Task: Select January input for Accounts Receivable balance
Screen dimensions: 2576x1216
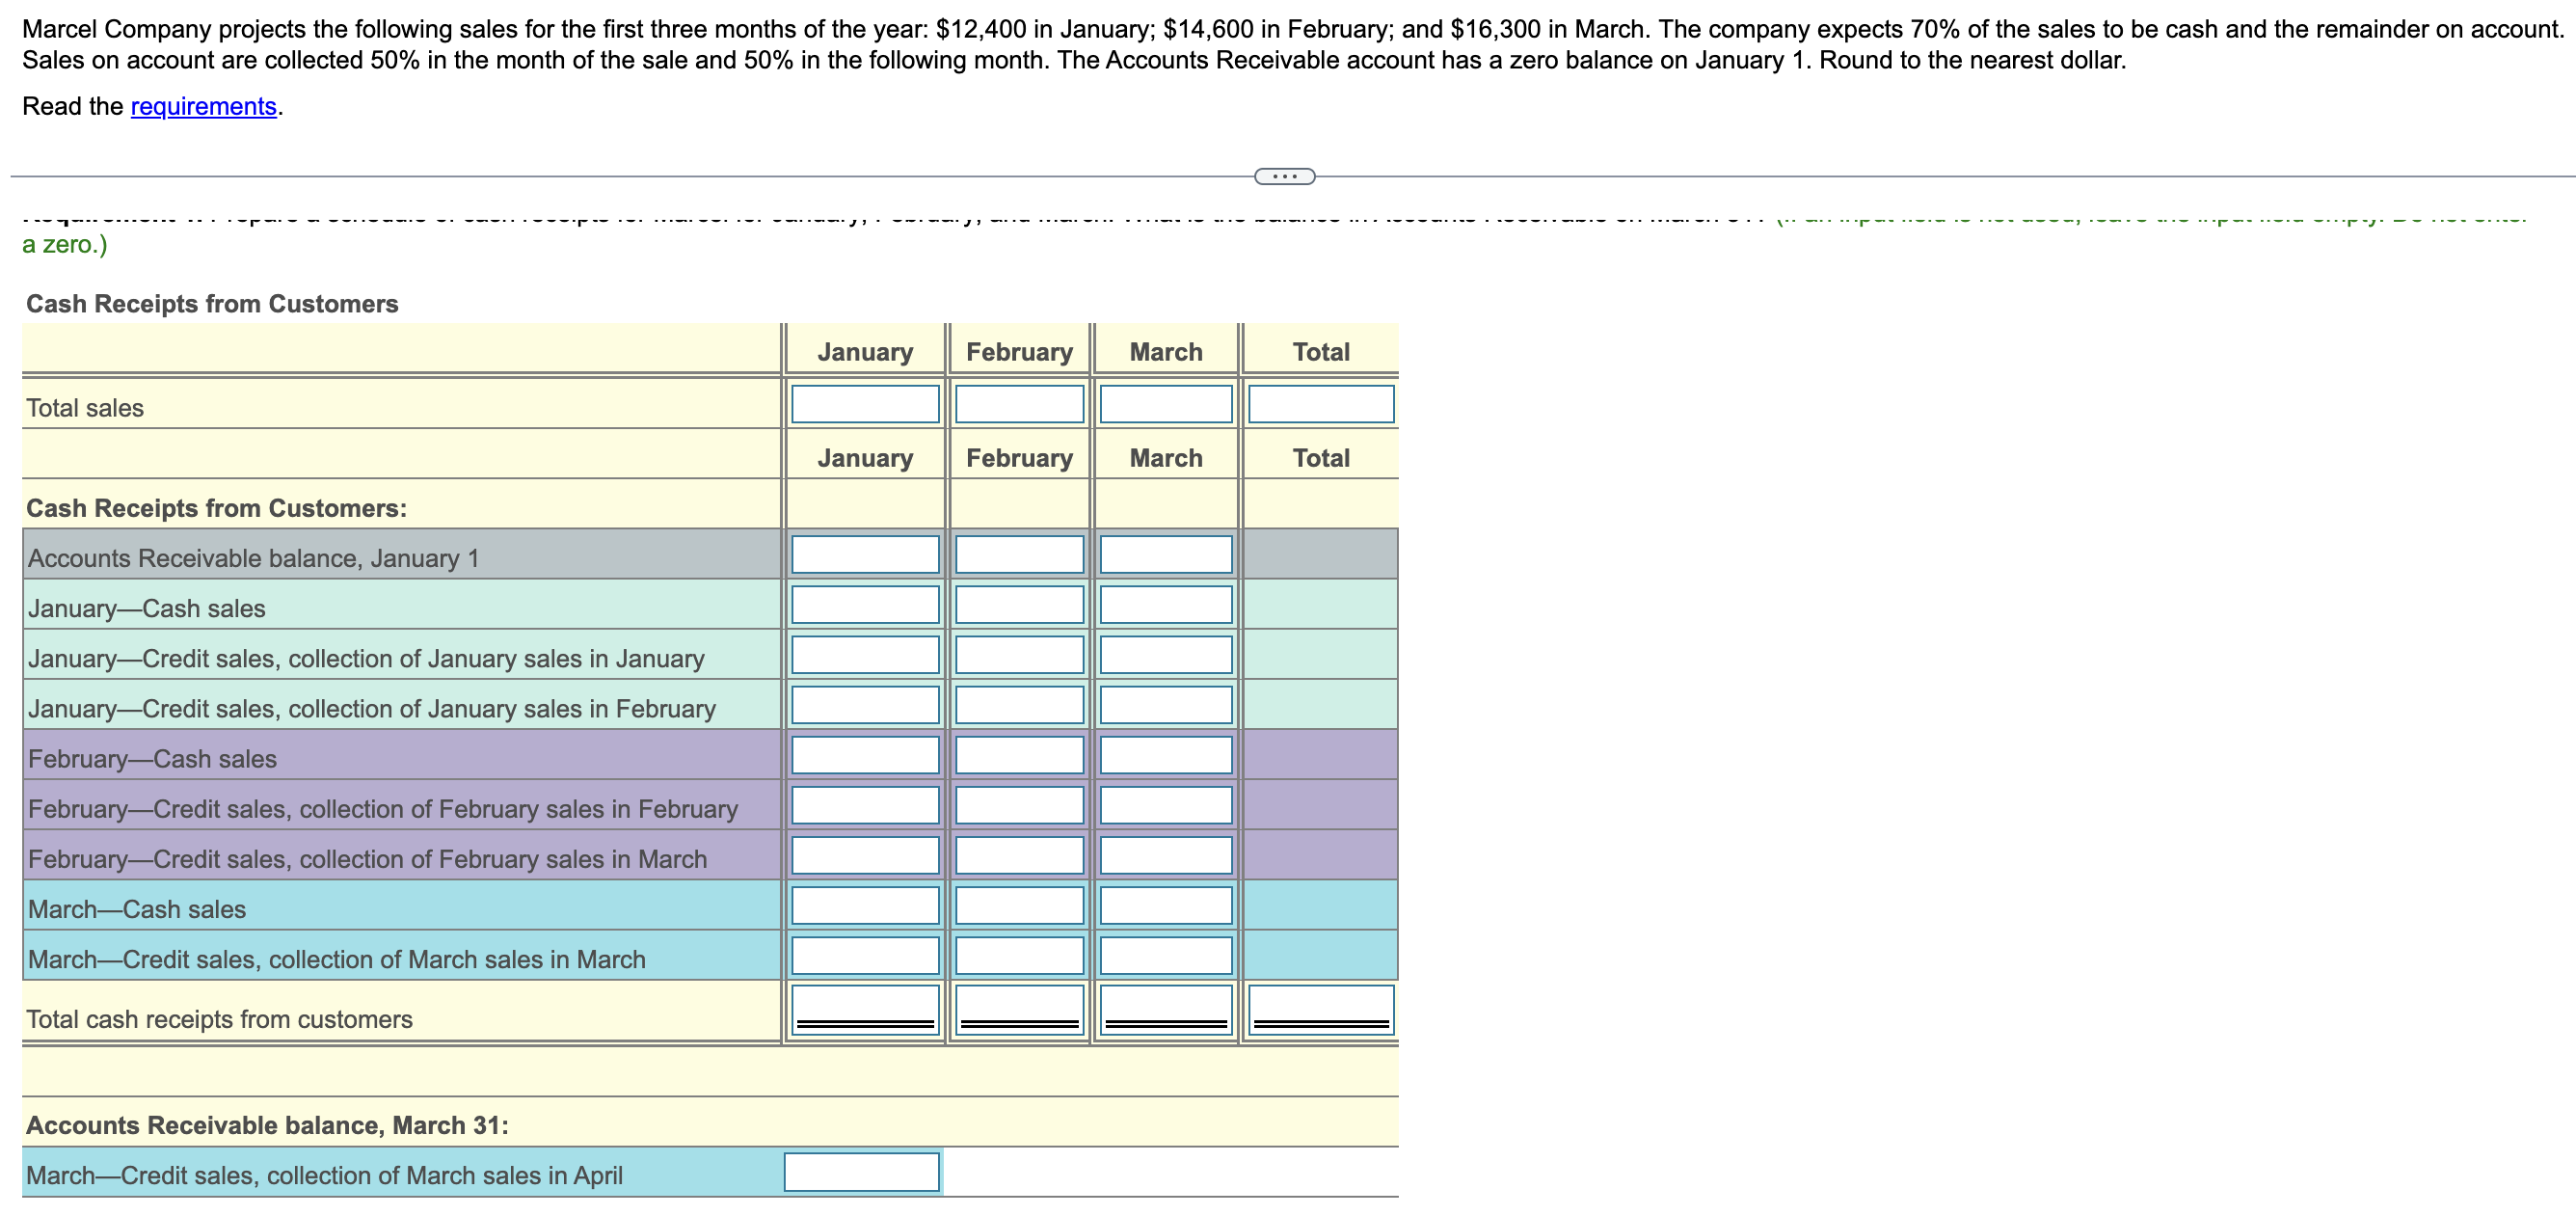Action: (865, 554)
